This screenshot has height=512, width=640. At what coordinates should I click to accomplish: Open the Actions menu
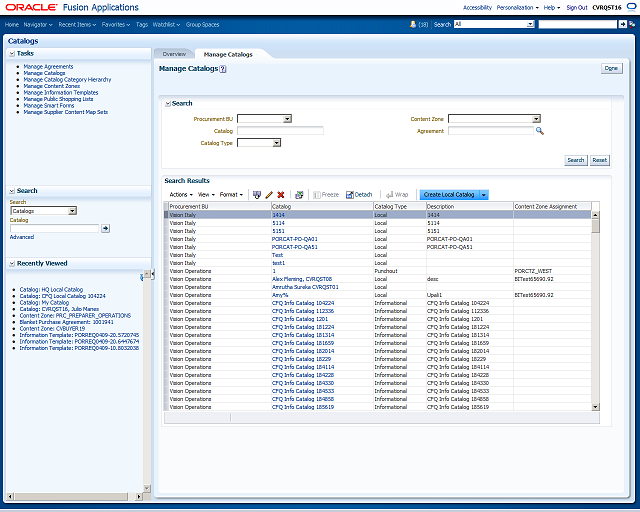pos(181,195)
